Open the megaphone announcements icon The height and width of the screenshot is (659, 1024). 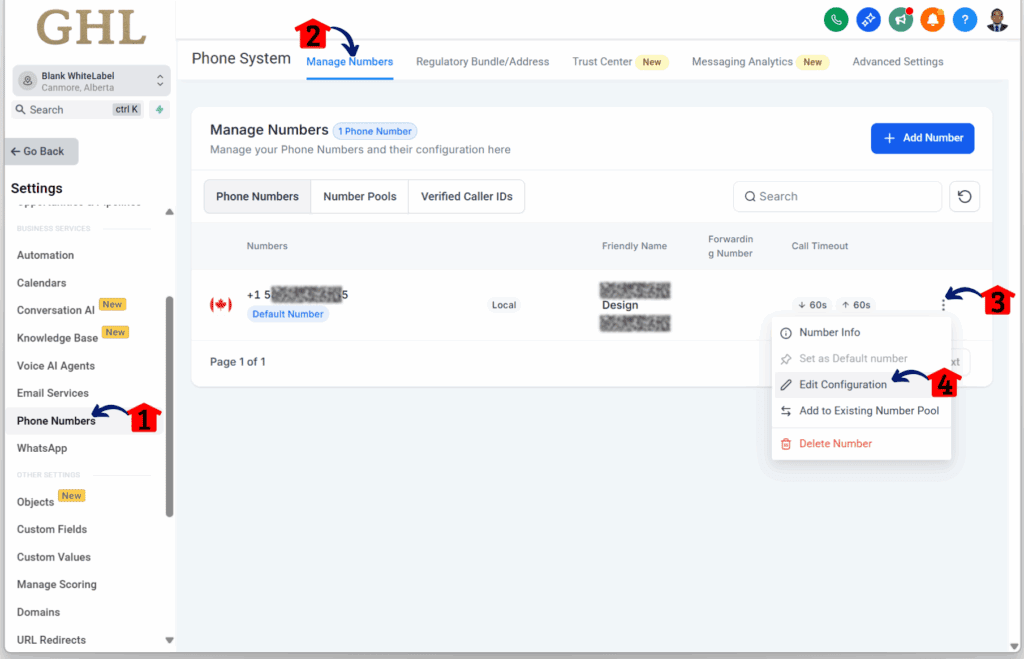point(901,20)
